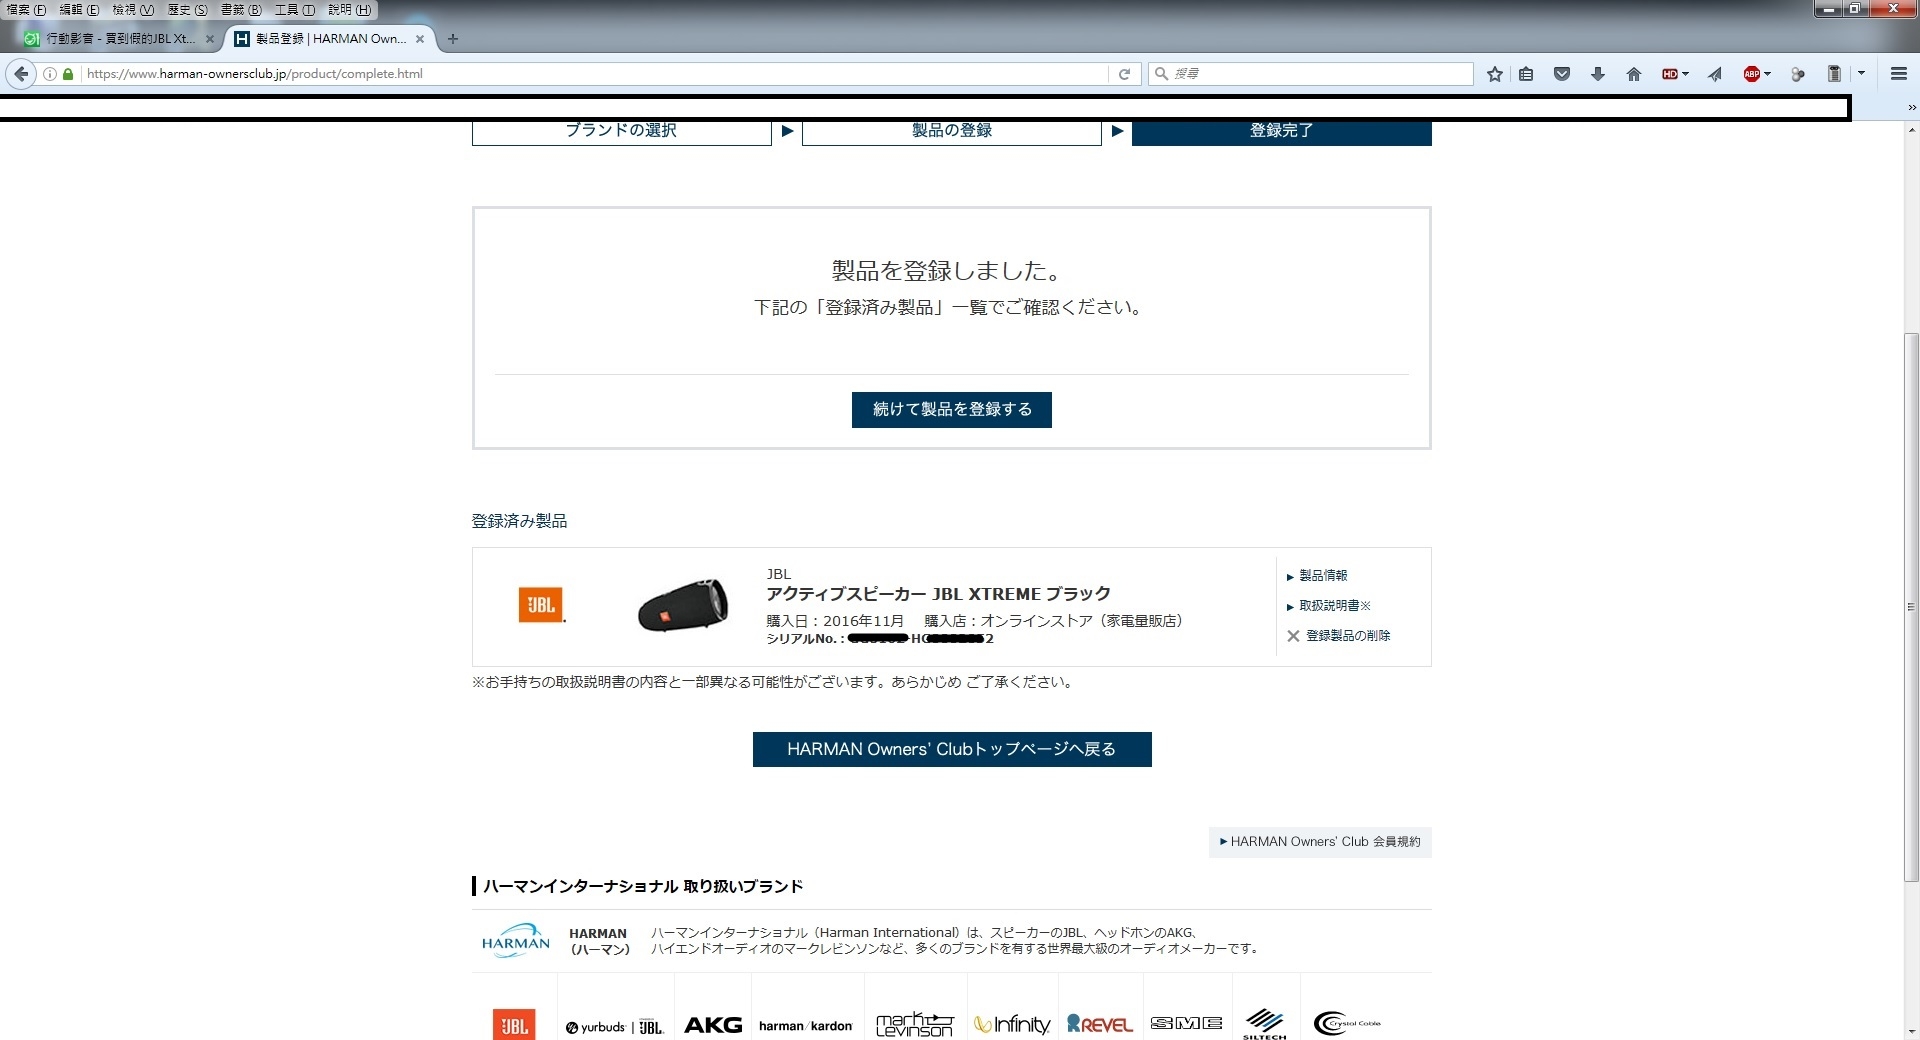Open dropdown arrow next to clipboard icon
The height and width of the screenshot is (1040, 1920).
[x=1861, y=73]
